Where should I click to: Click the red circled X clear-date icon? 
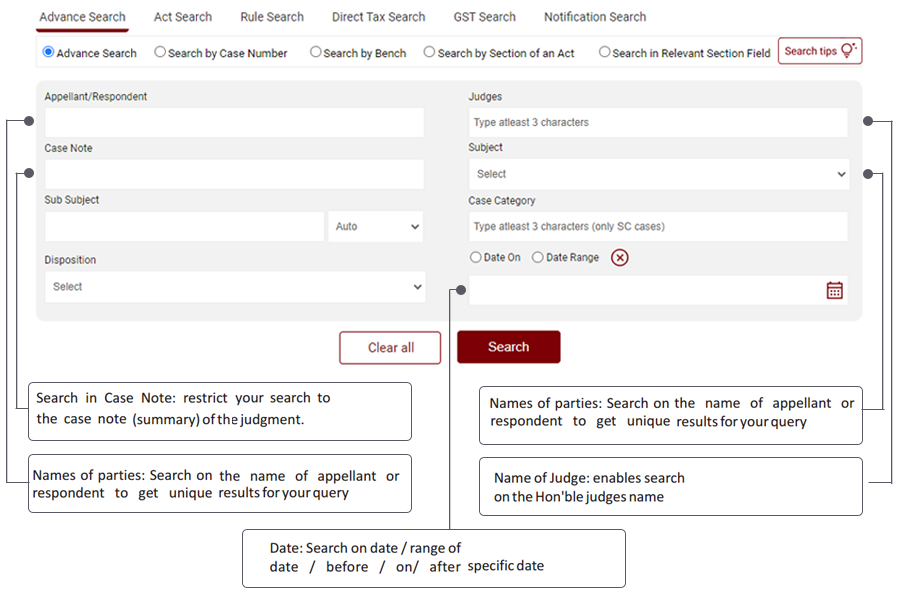pos(620,258)
